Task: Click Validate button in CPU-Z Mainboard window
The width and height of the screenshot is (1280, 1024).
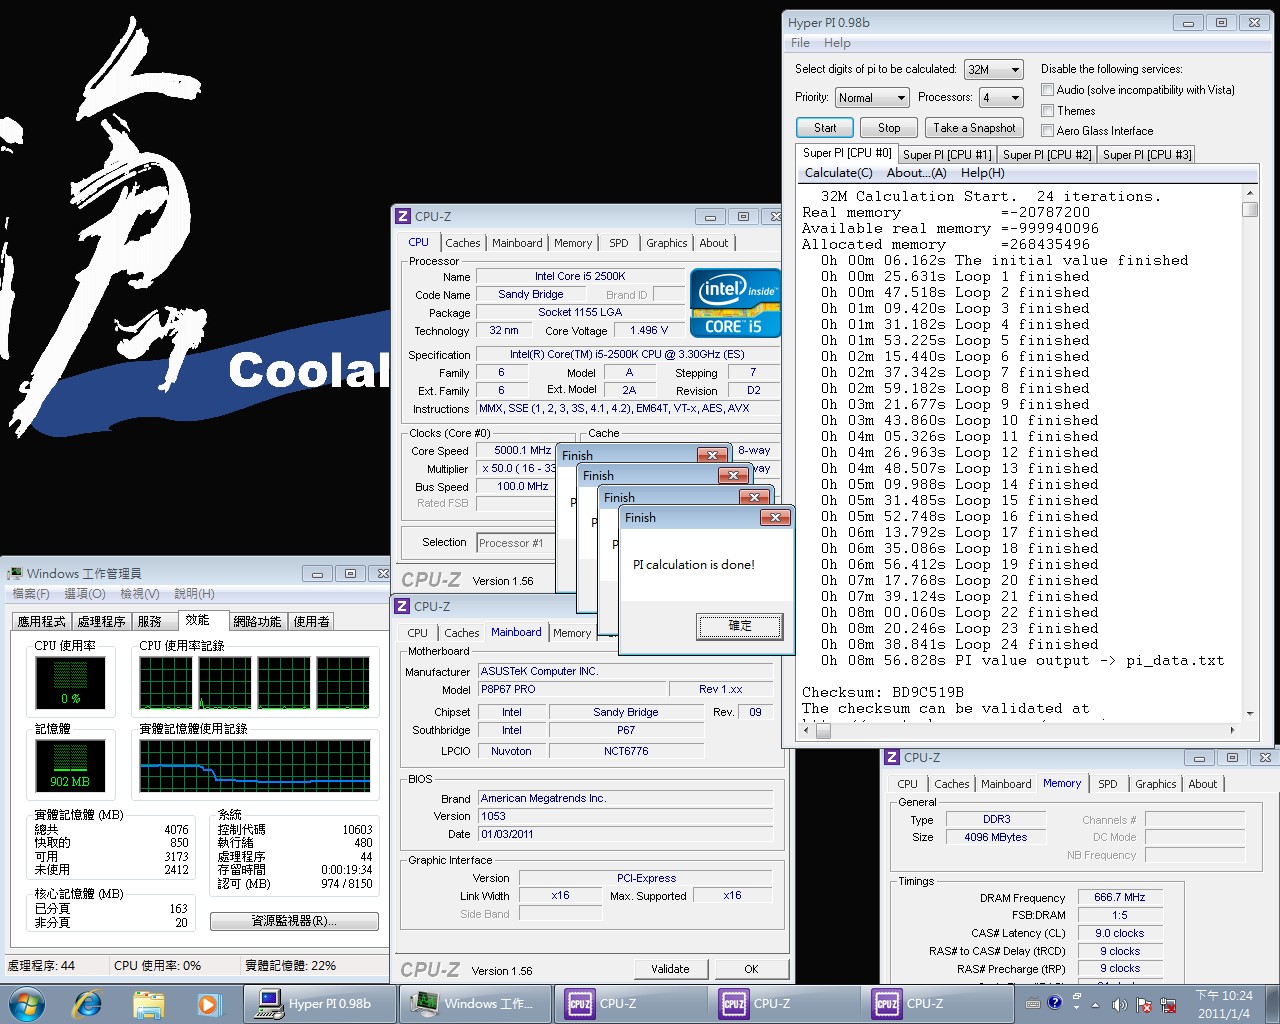Action: pyautogui.click(x=670, y=969)
